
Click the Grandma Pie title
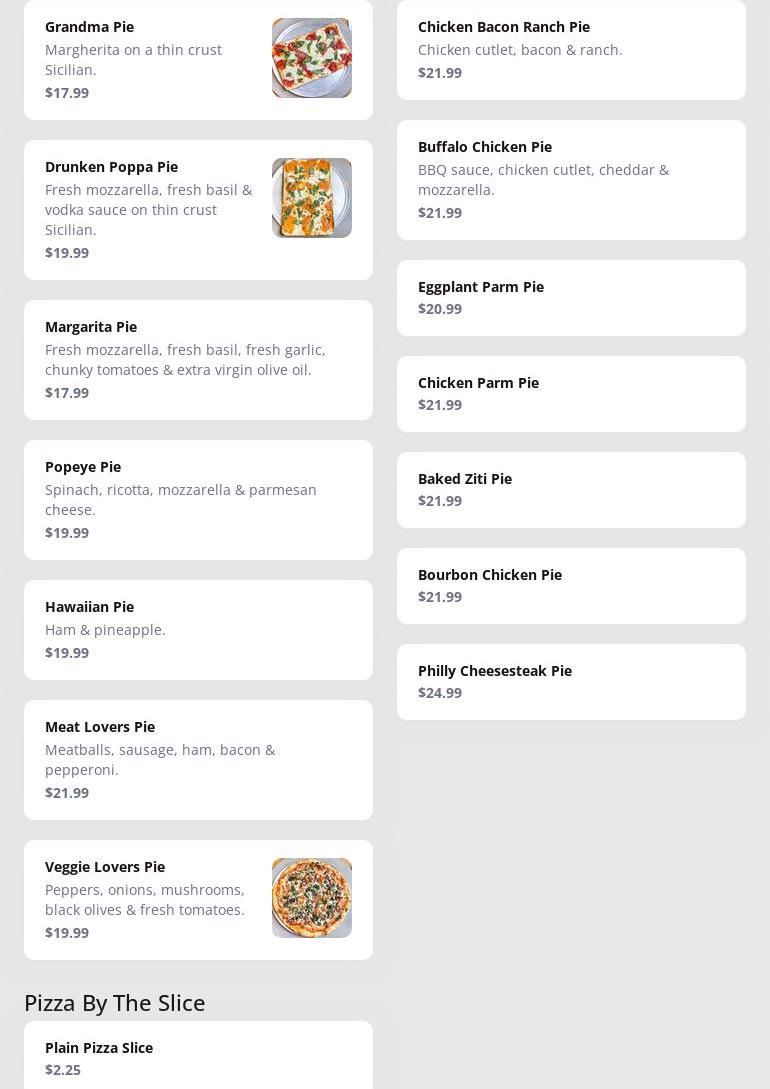[x=89, y=27]
